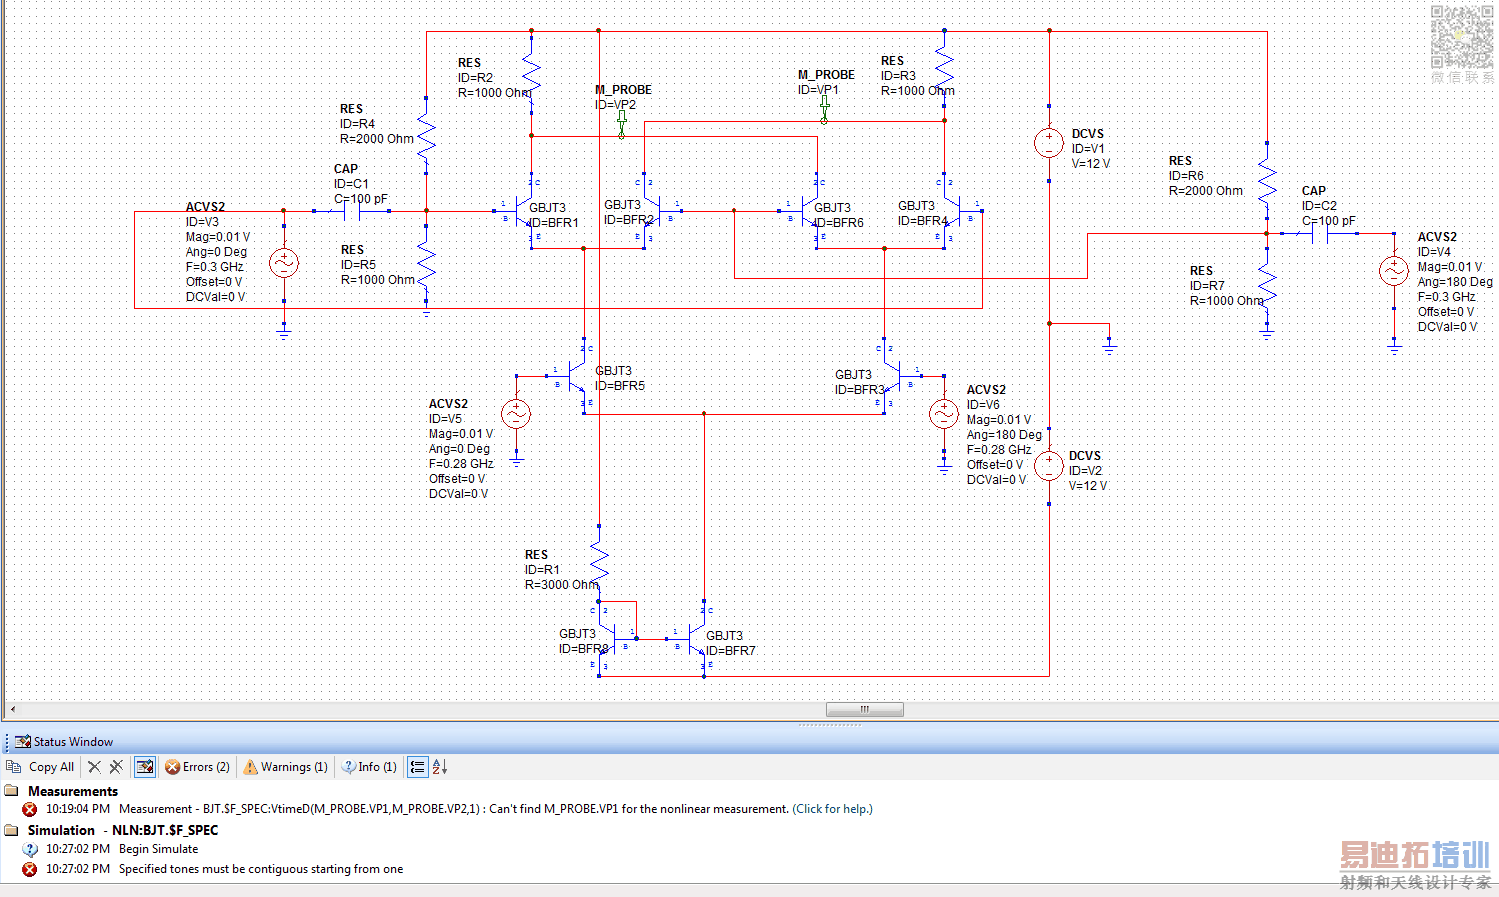Clear selected status message X icon
Viewport: 1499px width, 897px height.
coord(94,767)
